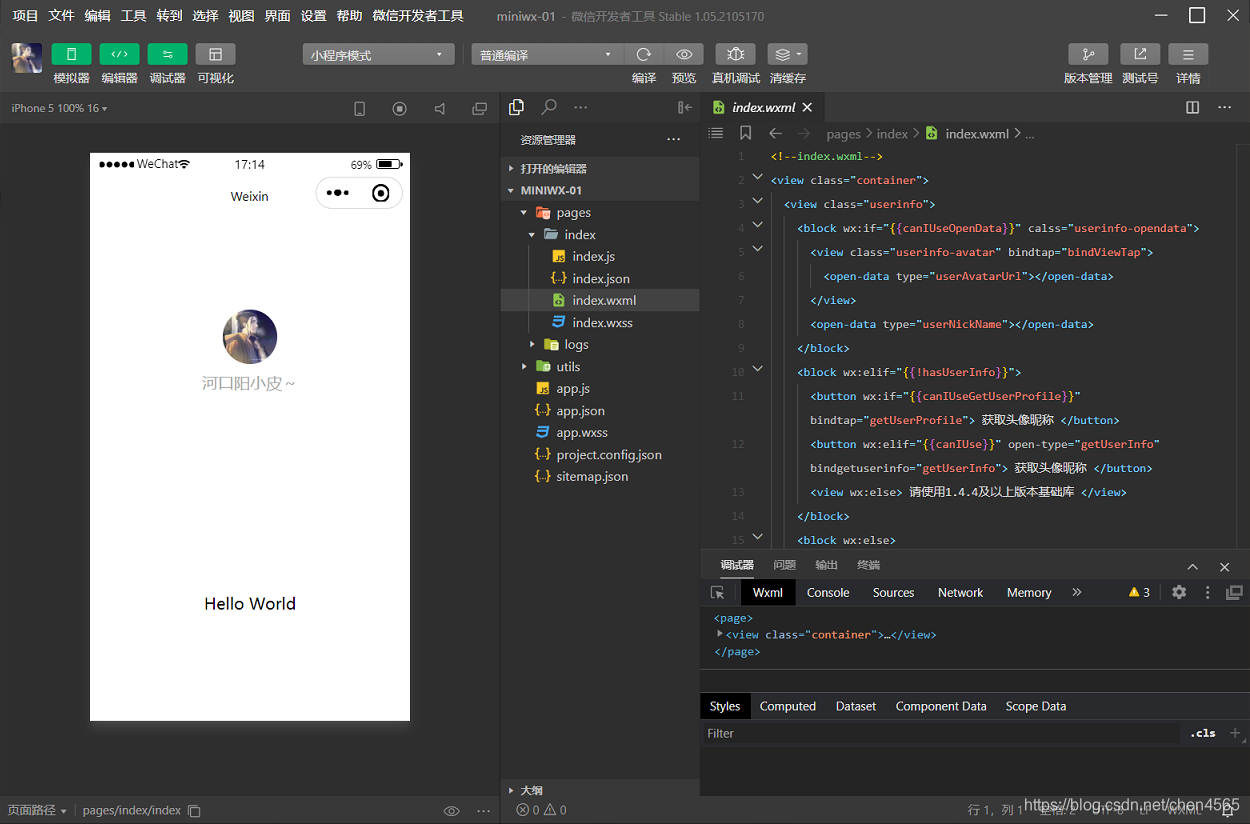Open index.wxss in the file tree
Image resolution: width=1250 pixels, height=824 pixels.
click(x=600, y=323)
